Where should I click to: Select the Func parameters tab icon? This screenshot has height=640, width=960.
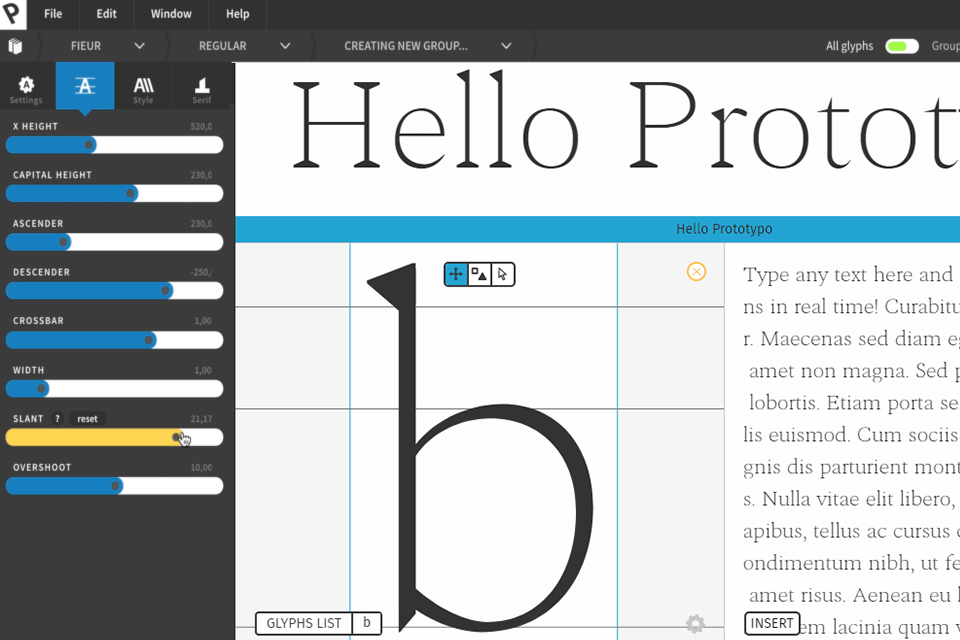point(85,86)
